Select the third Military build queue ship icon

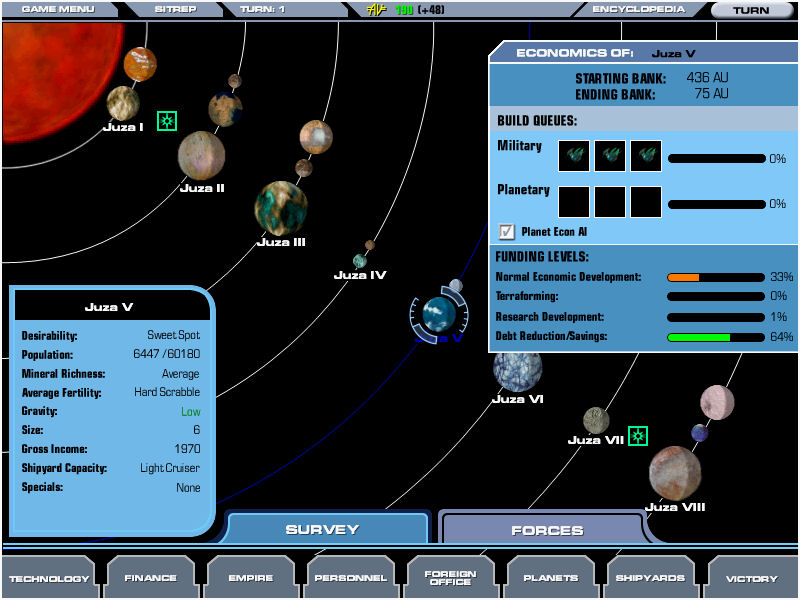click(646, 156)
